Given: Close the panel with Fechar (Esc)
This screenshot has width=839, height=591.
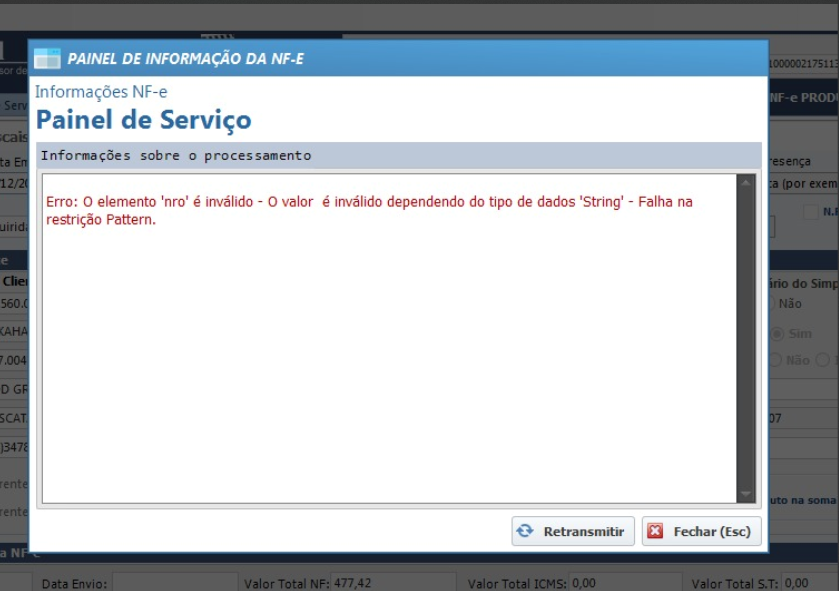Looking at the screenshot, I should point(701,531).
